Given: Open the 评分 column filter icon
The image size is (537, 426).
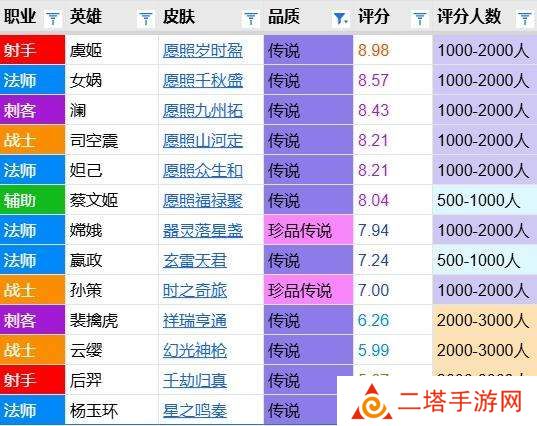Looking at the screenshot, I should [420, 18].
